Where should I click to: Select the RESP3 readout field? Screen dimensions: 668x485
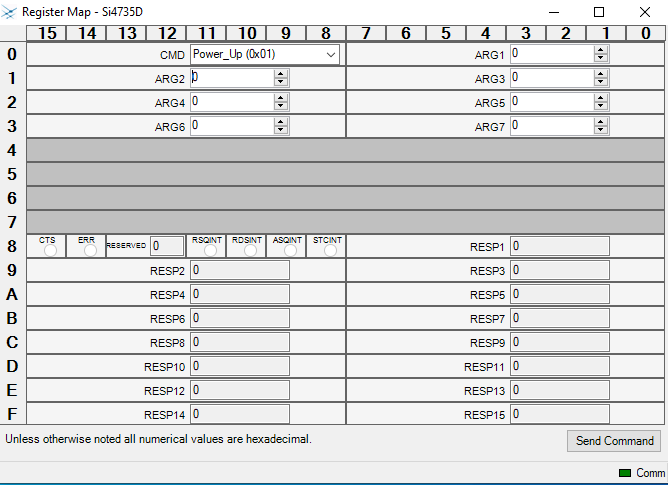(560, 270)
